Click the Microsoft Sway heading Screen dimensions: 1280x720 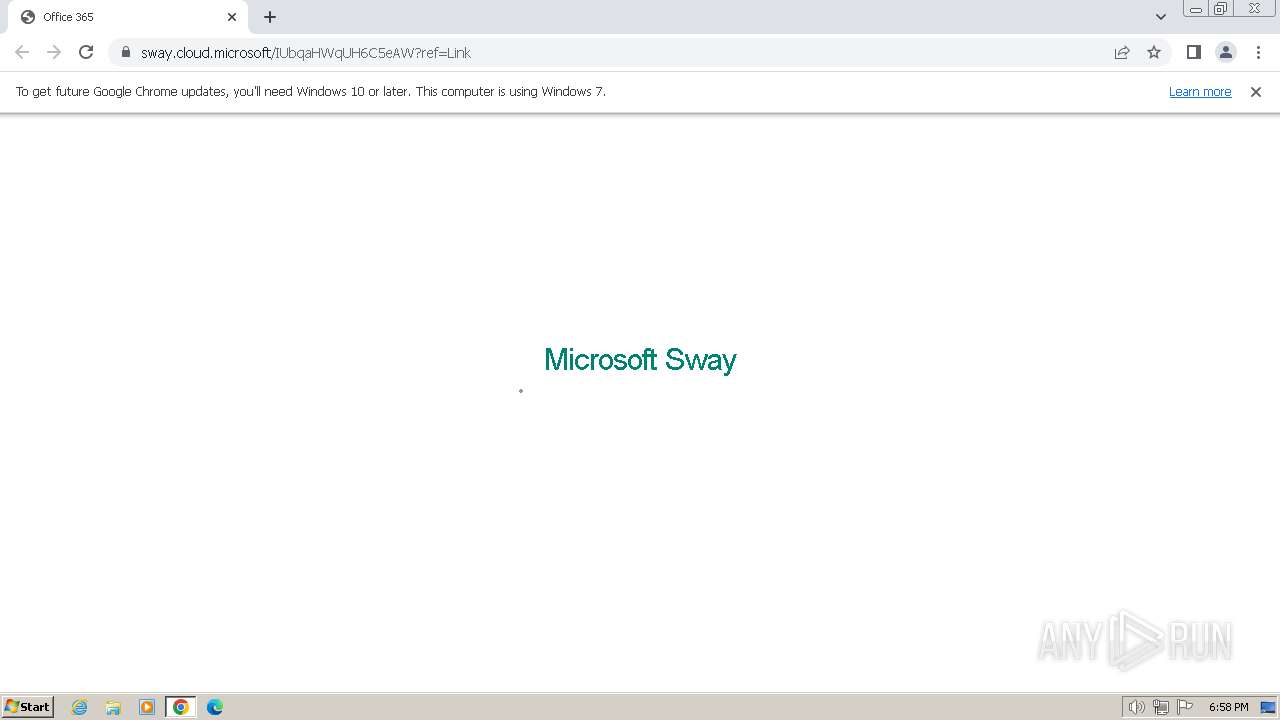640,359
